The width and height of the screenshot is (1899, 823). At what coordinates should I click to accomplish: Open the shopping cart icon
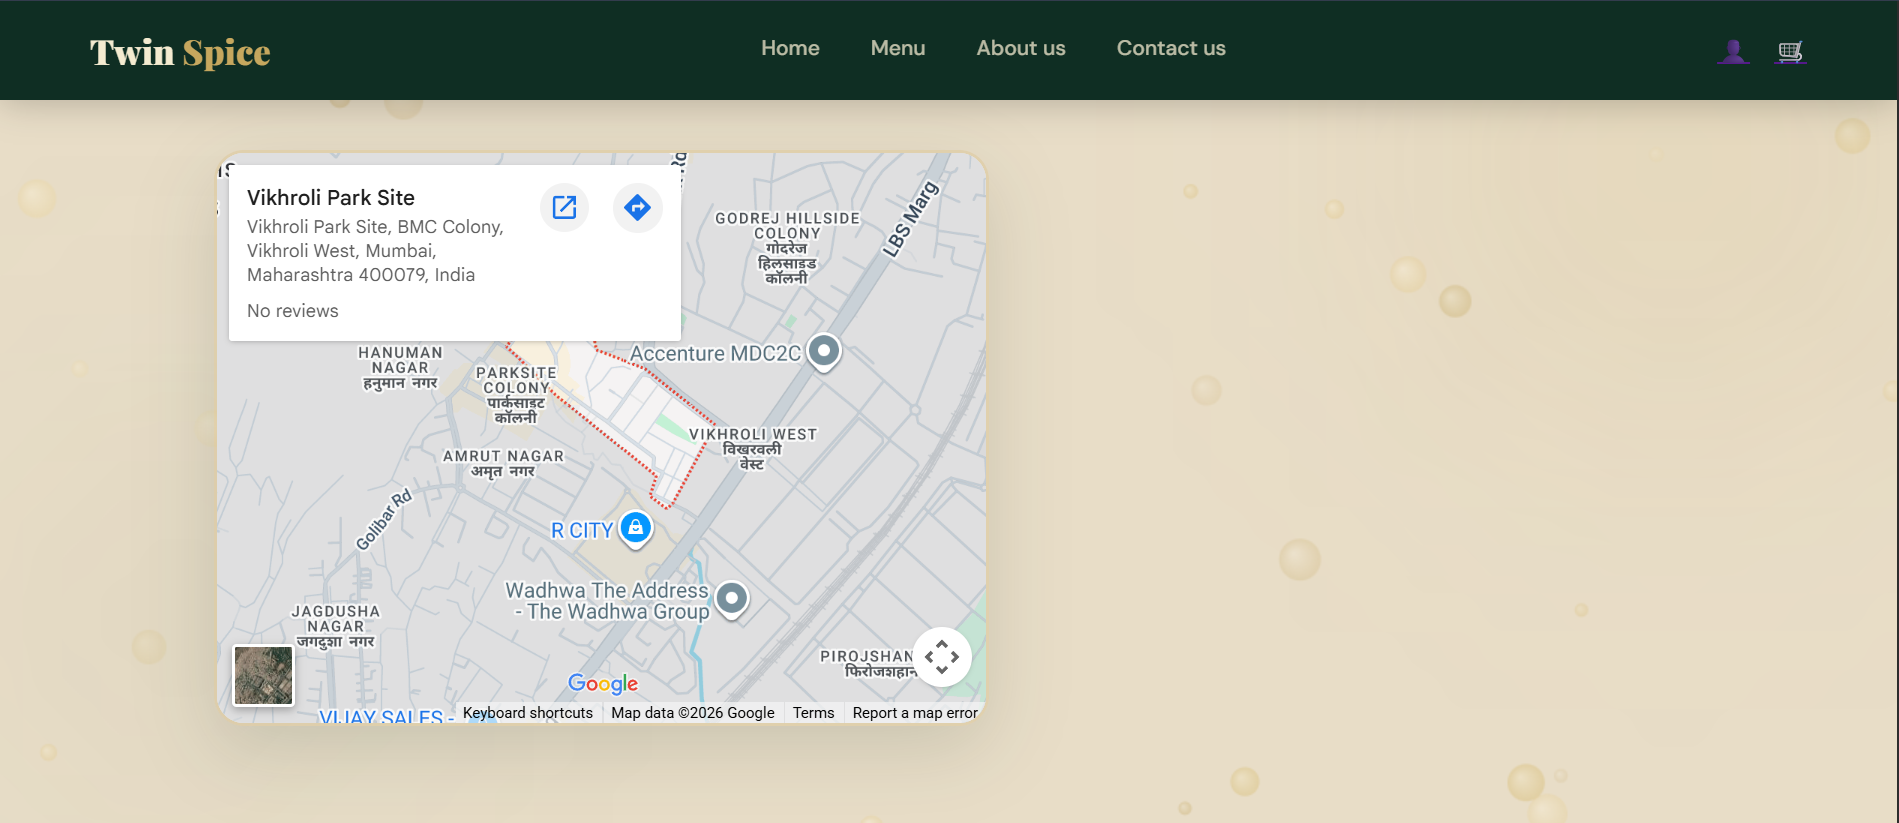(1790, 51)
